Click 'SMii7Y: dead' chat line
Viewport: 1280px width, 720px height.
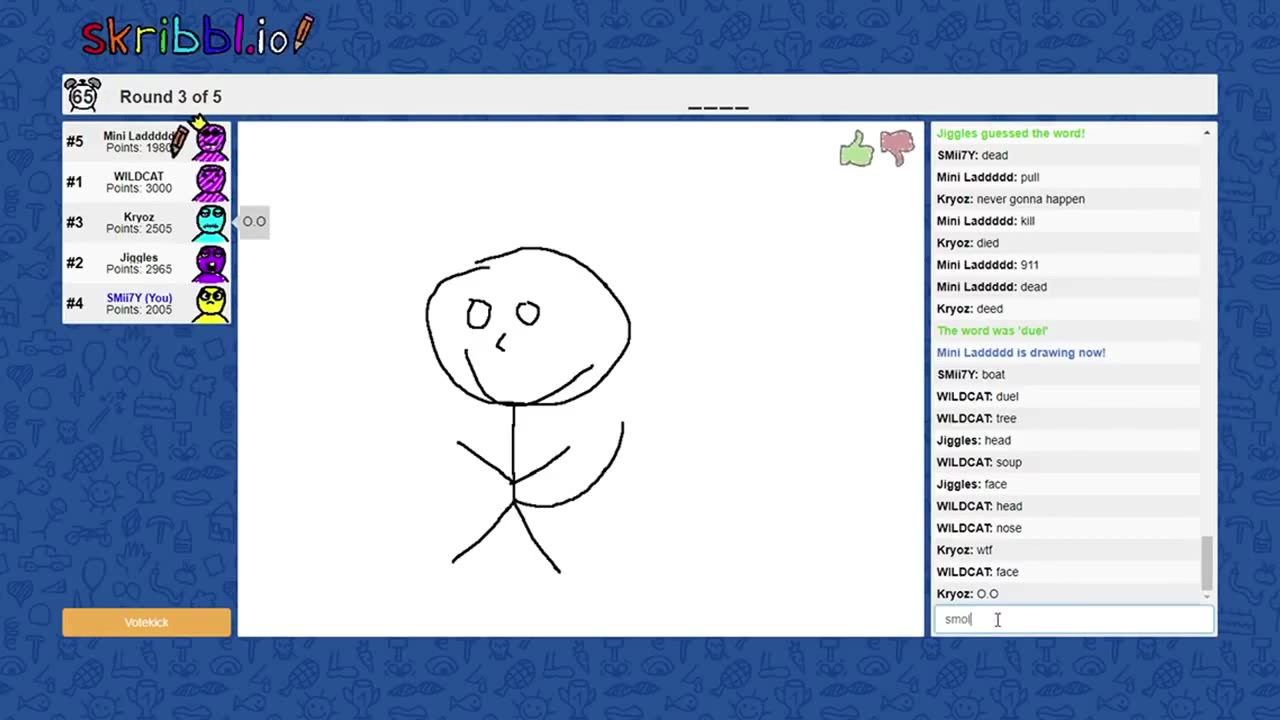(x=972, y=155)
